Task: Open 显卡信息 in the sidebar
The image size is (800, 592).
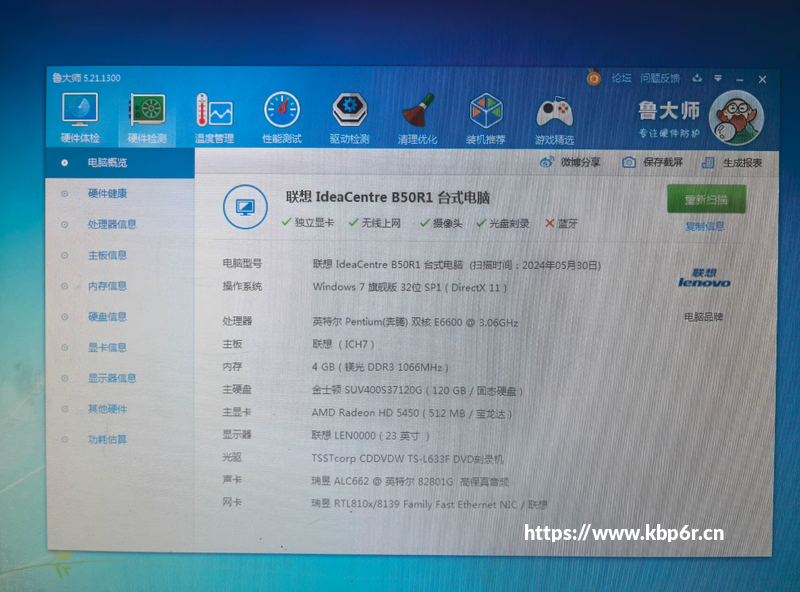Action: [107, 348]
